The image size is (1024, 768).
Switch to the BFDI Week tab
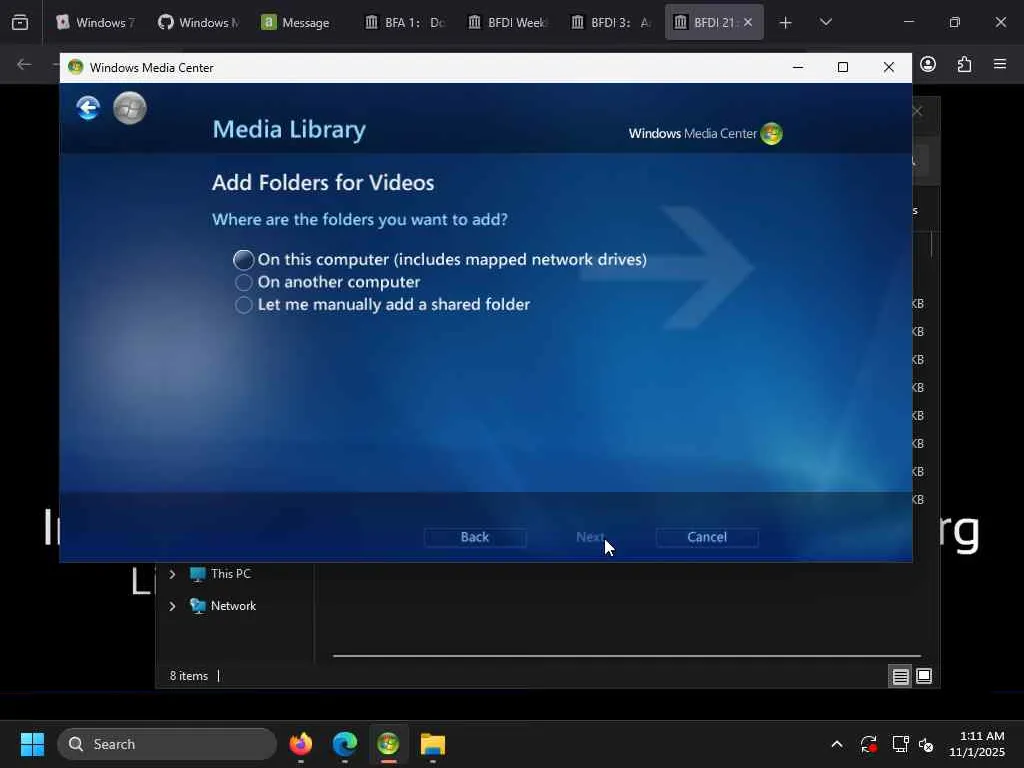[508, 22]
